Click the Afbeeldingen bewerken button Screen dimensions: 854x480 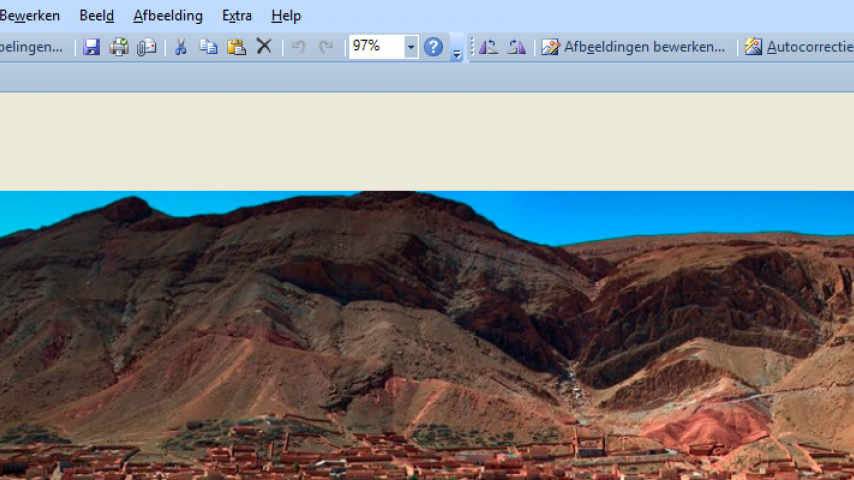click(x=634, y=47)
